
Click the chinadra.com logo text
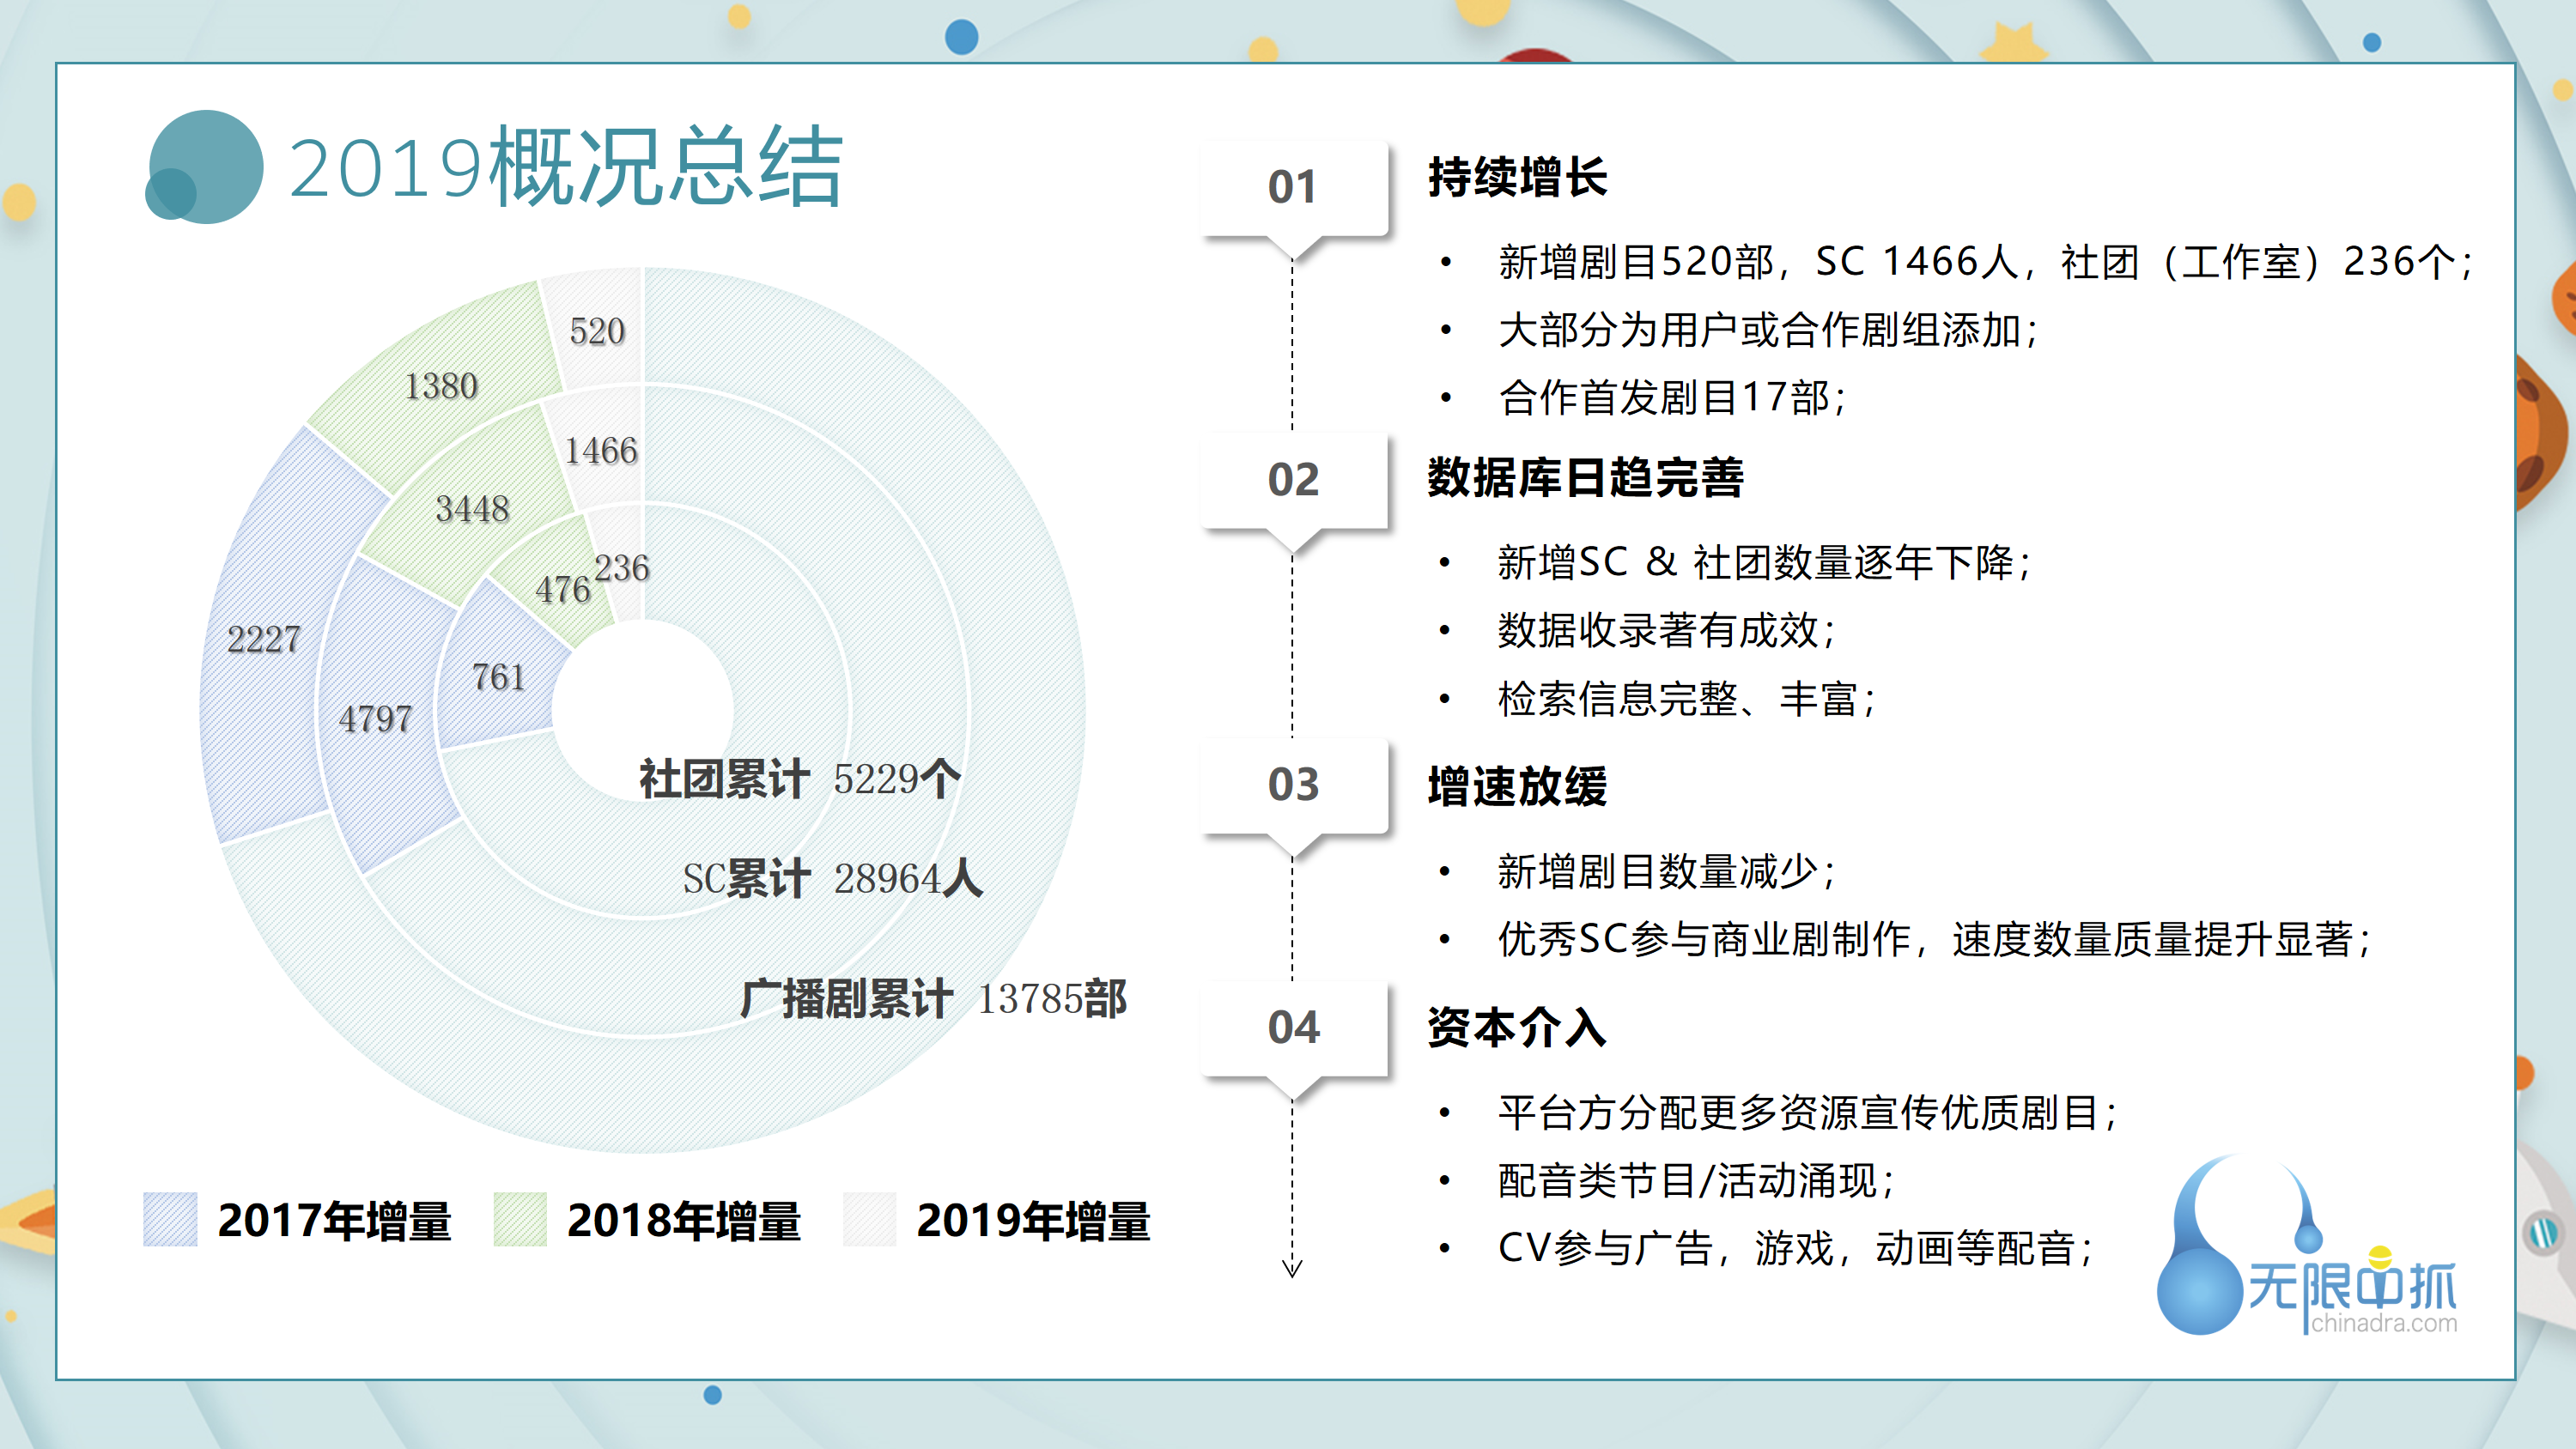coord(2384,1323)
